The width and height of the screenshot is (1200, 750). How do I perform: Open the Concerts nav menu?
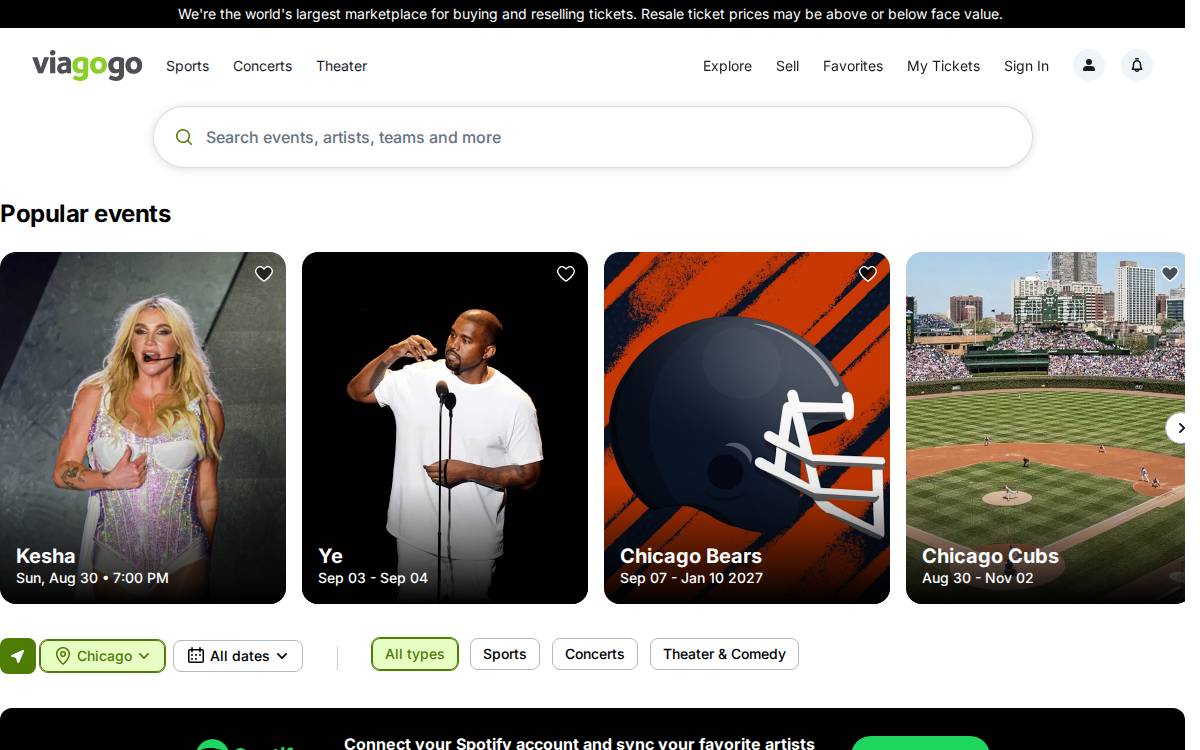pyautogui.click(x=263, y=66)
